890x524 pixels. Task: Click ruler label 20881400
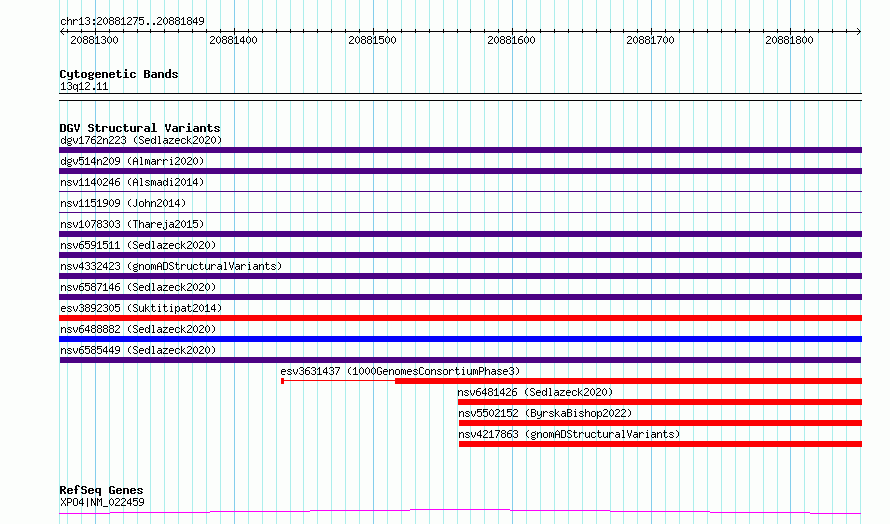click(233, 40)
